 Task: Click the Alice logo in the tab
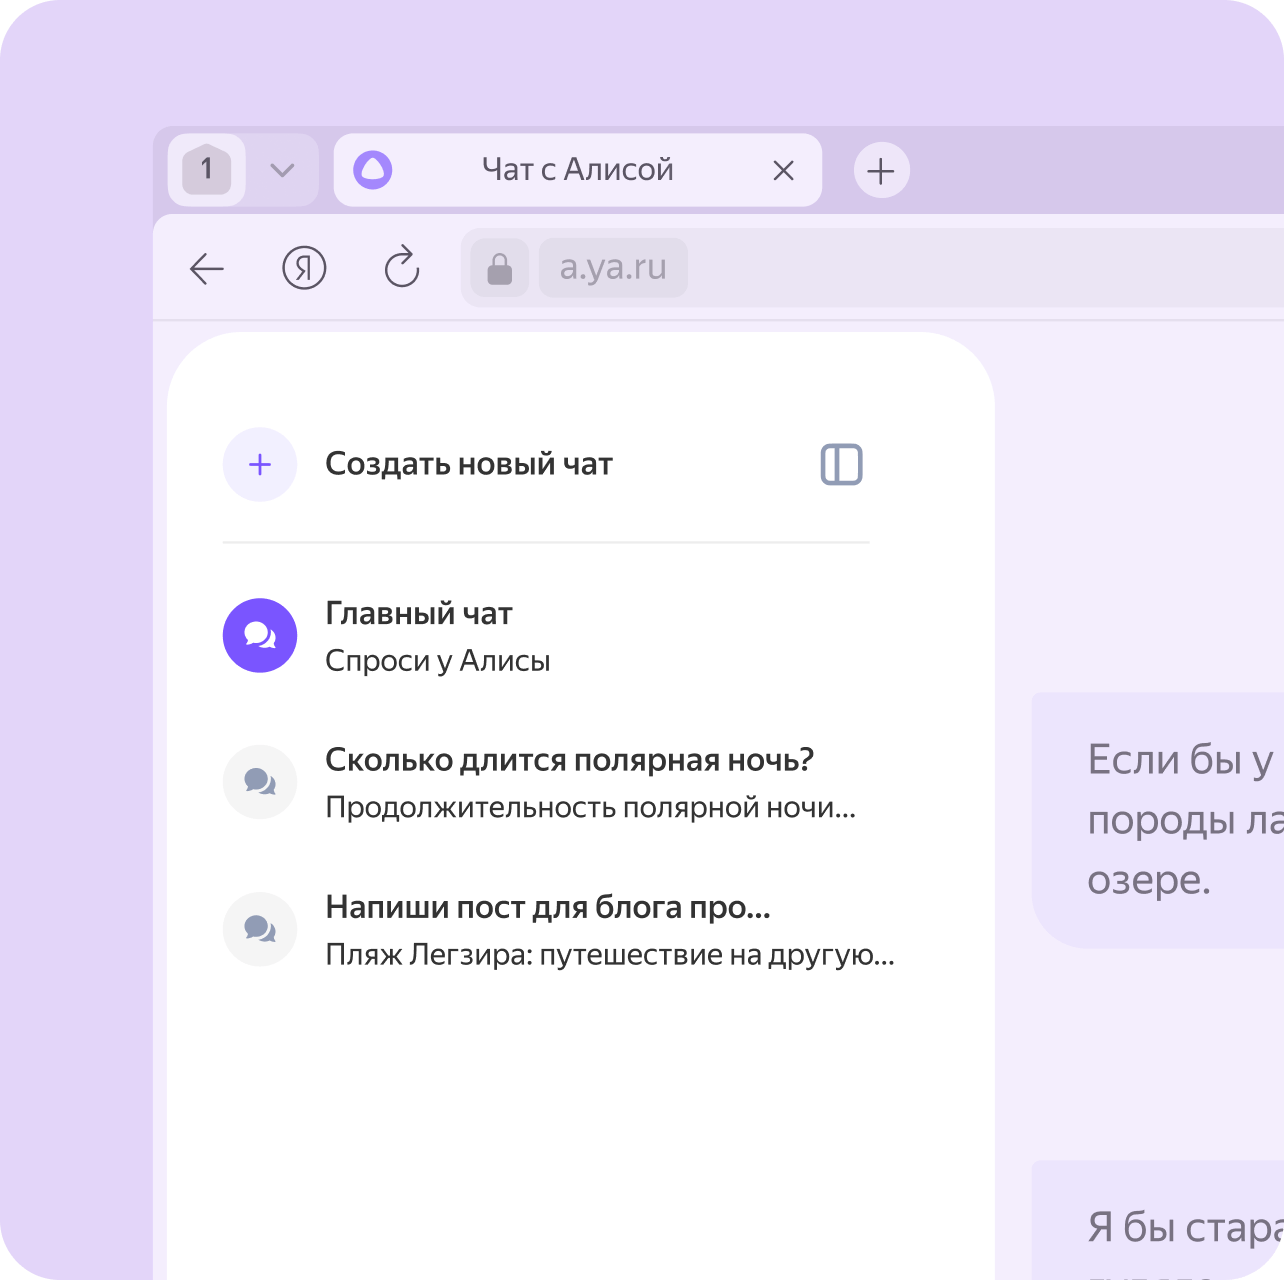tap(373, 170)
